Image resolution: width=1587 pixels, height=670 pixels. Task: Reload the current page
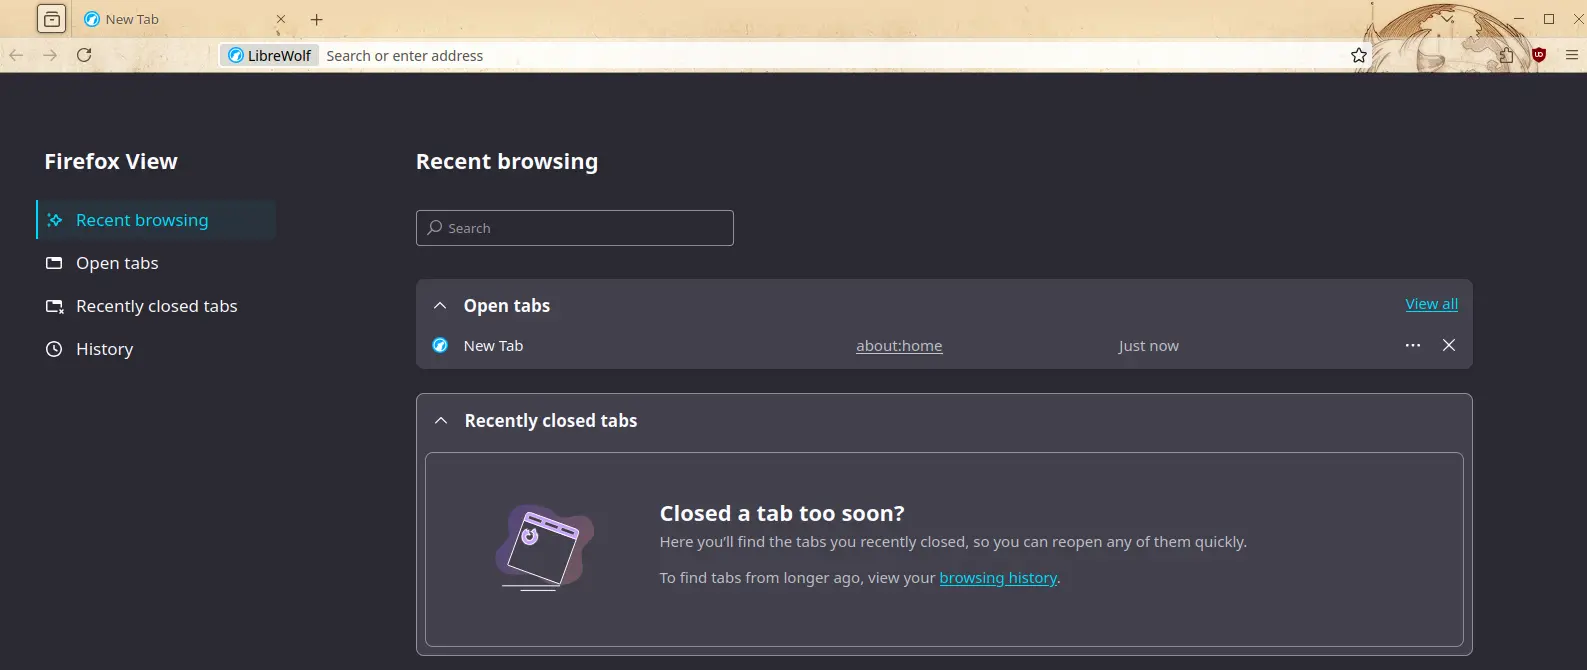(84, 55)
